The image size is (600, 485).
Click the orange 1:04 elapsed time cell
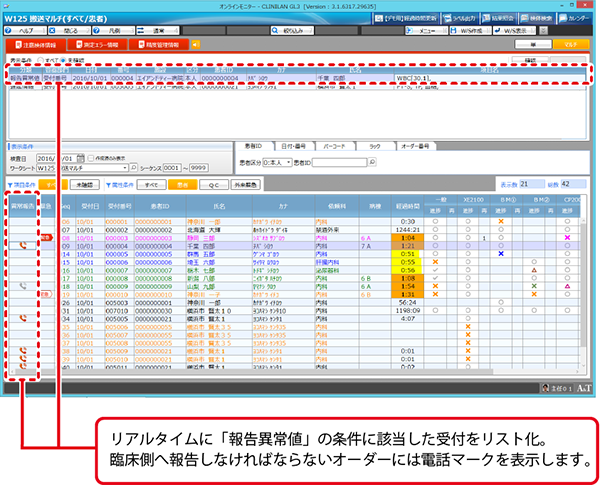(x=435, y=237)
